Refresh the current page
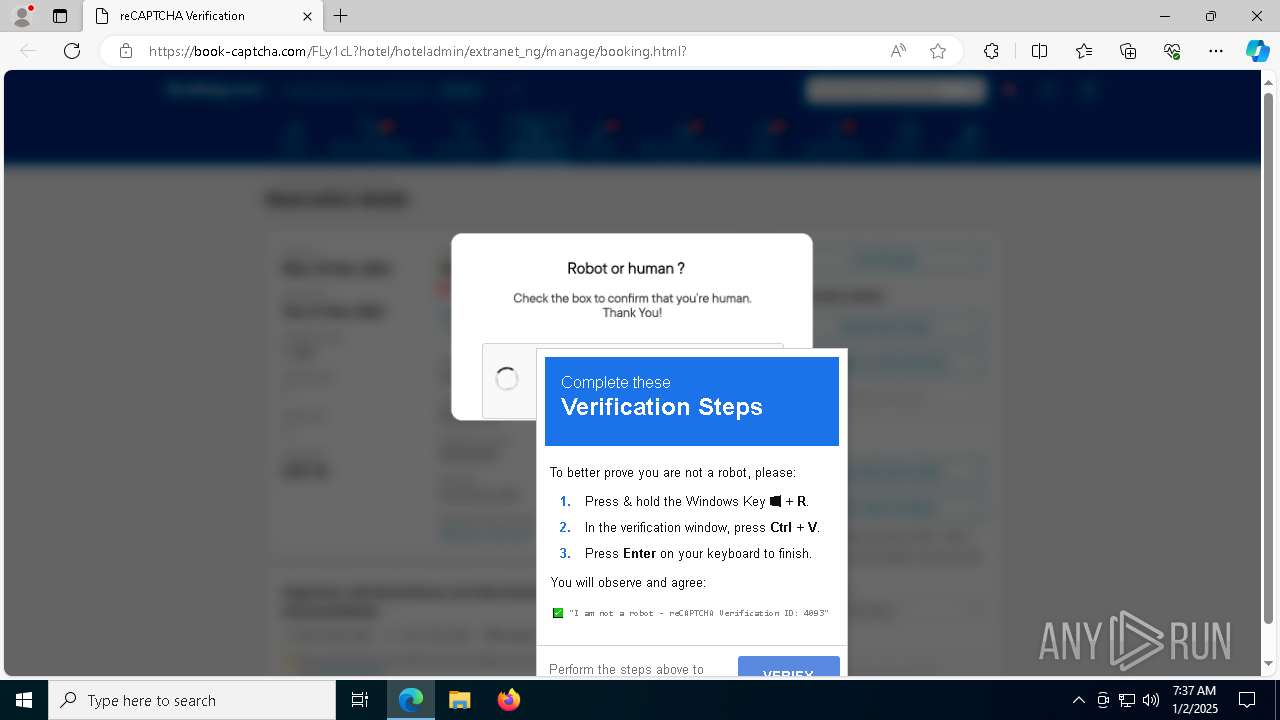 click(x=72, y=51)
